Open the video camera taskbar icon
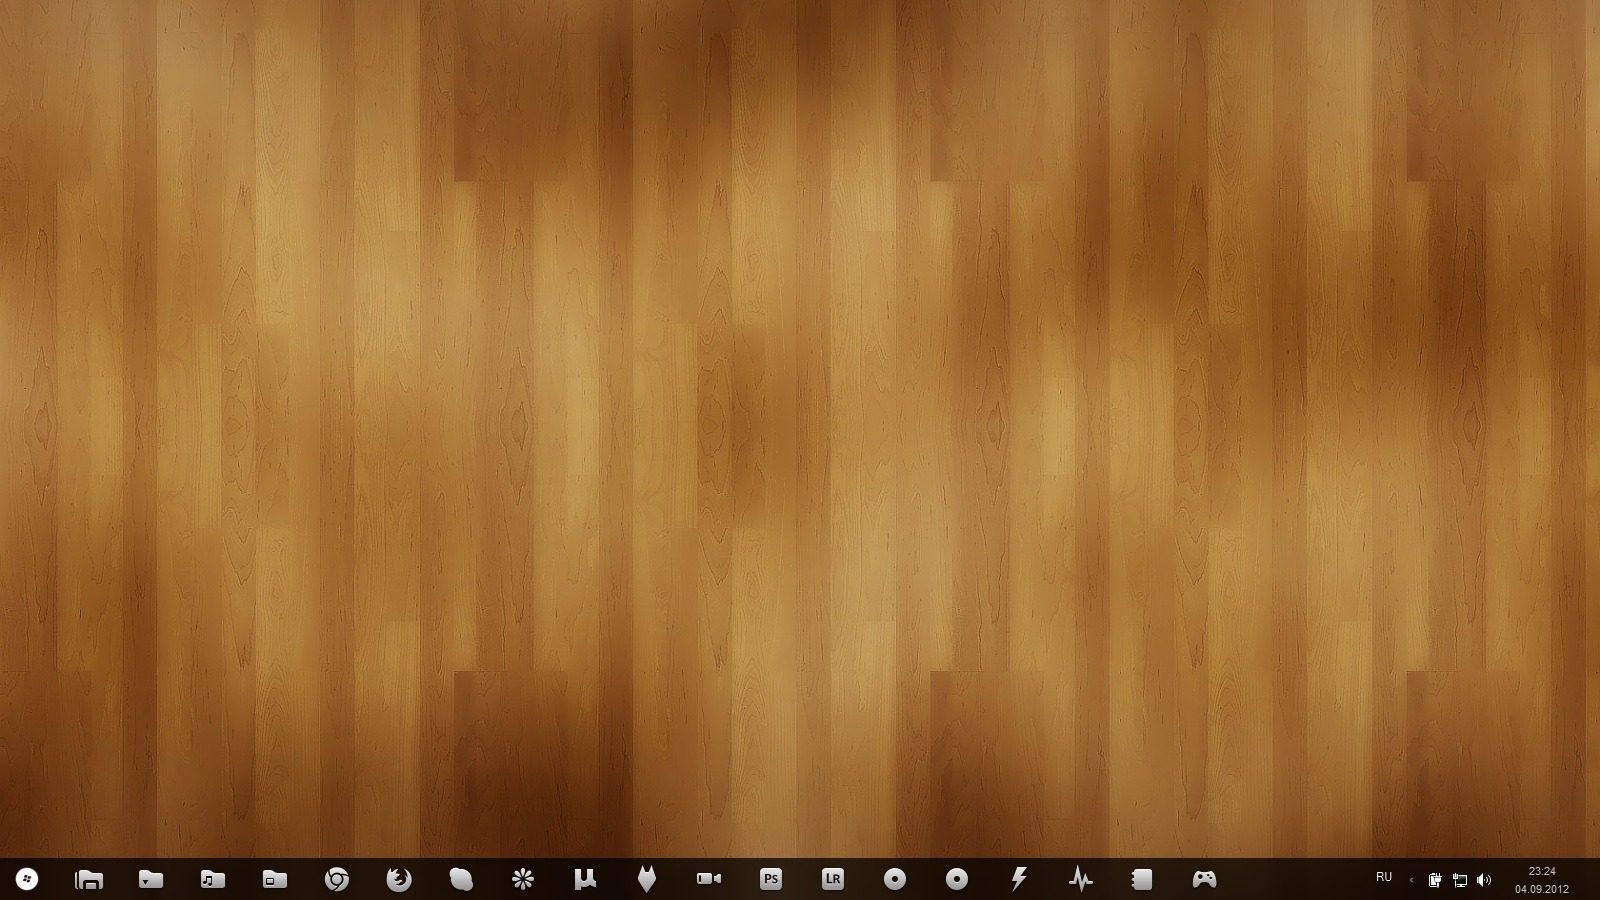The height and width of the screenshot is (900, 1600). (x=709, y=880)
